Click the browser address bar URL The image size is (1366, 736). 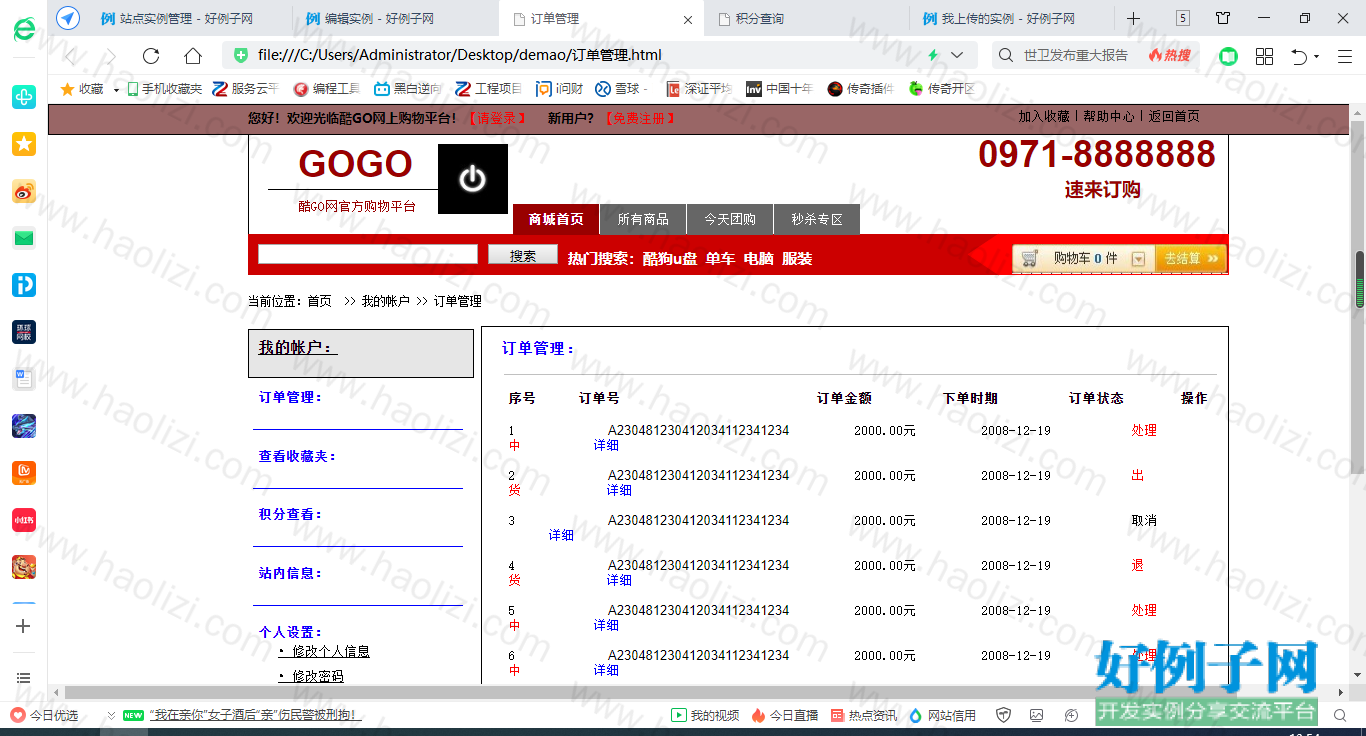(460, 55)
